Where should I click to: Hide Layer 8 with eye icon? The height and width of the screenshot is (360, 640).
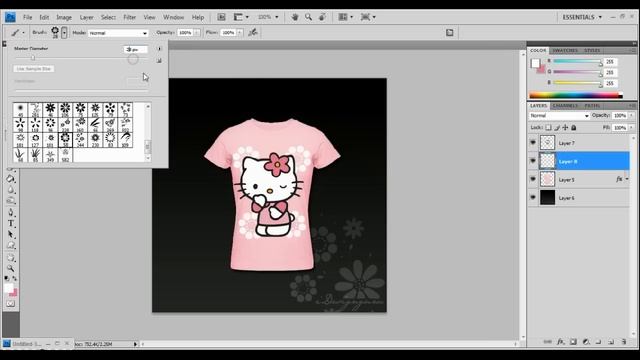[x=533, y=161]
